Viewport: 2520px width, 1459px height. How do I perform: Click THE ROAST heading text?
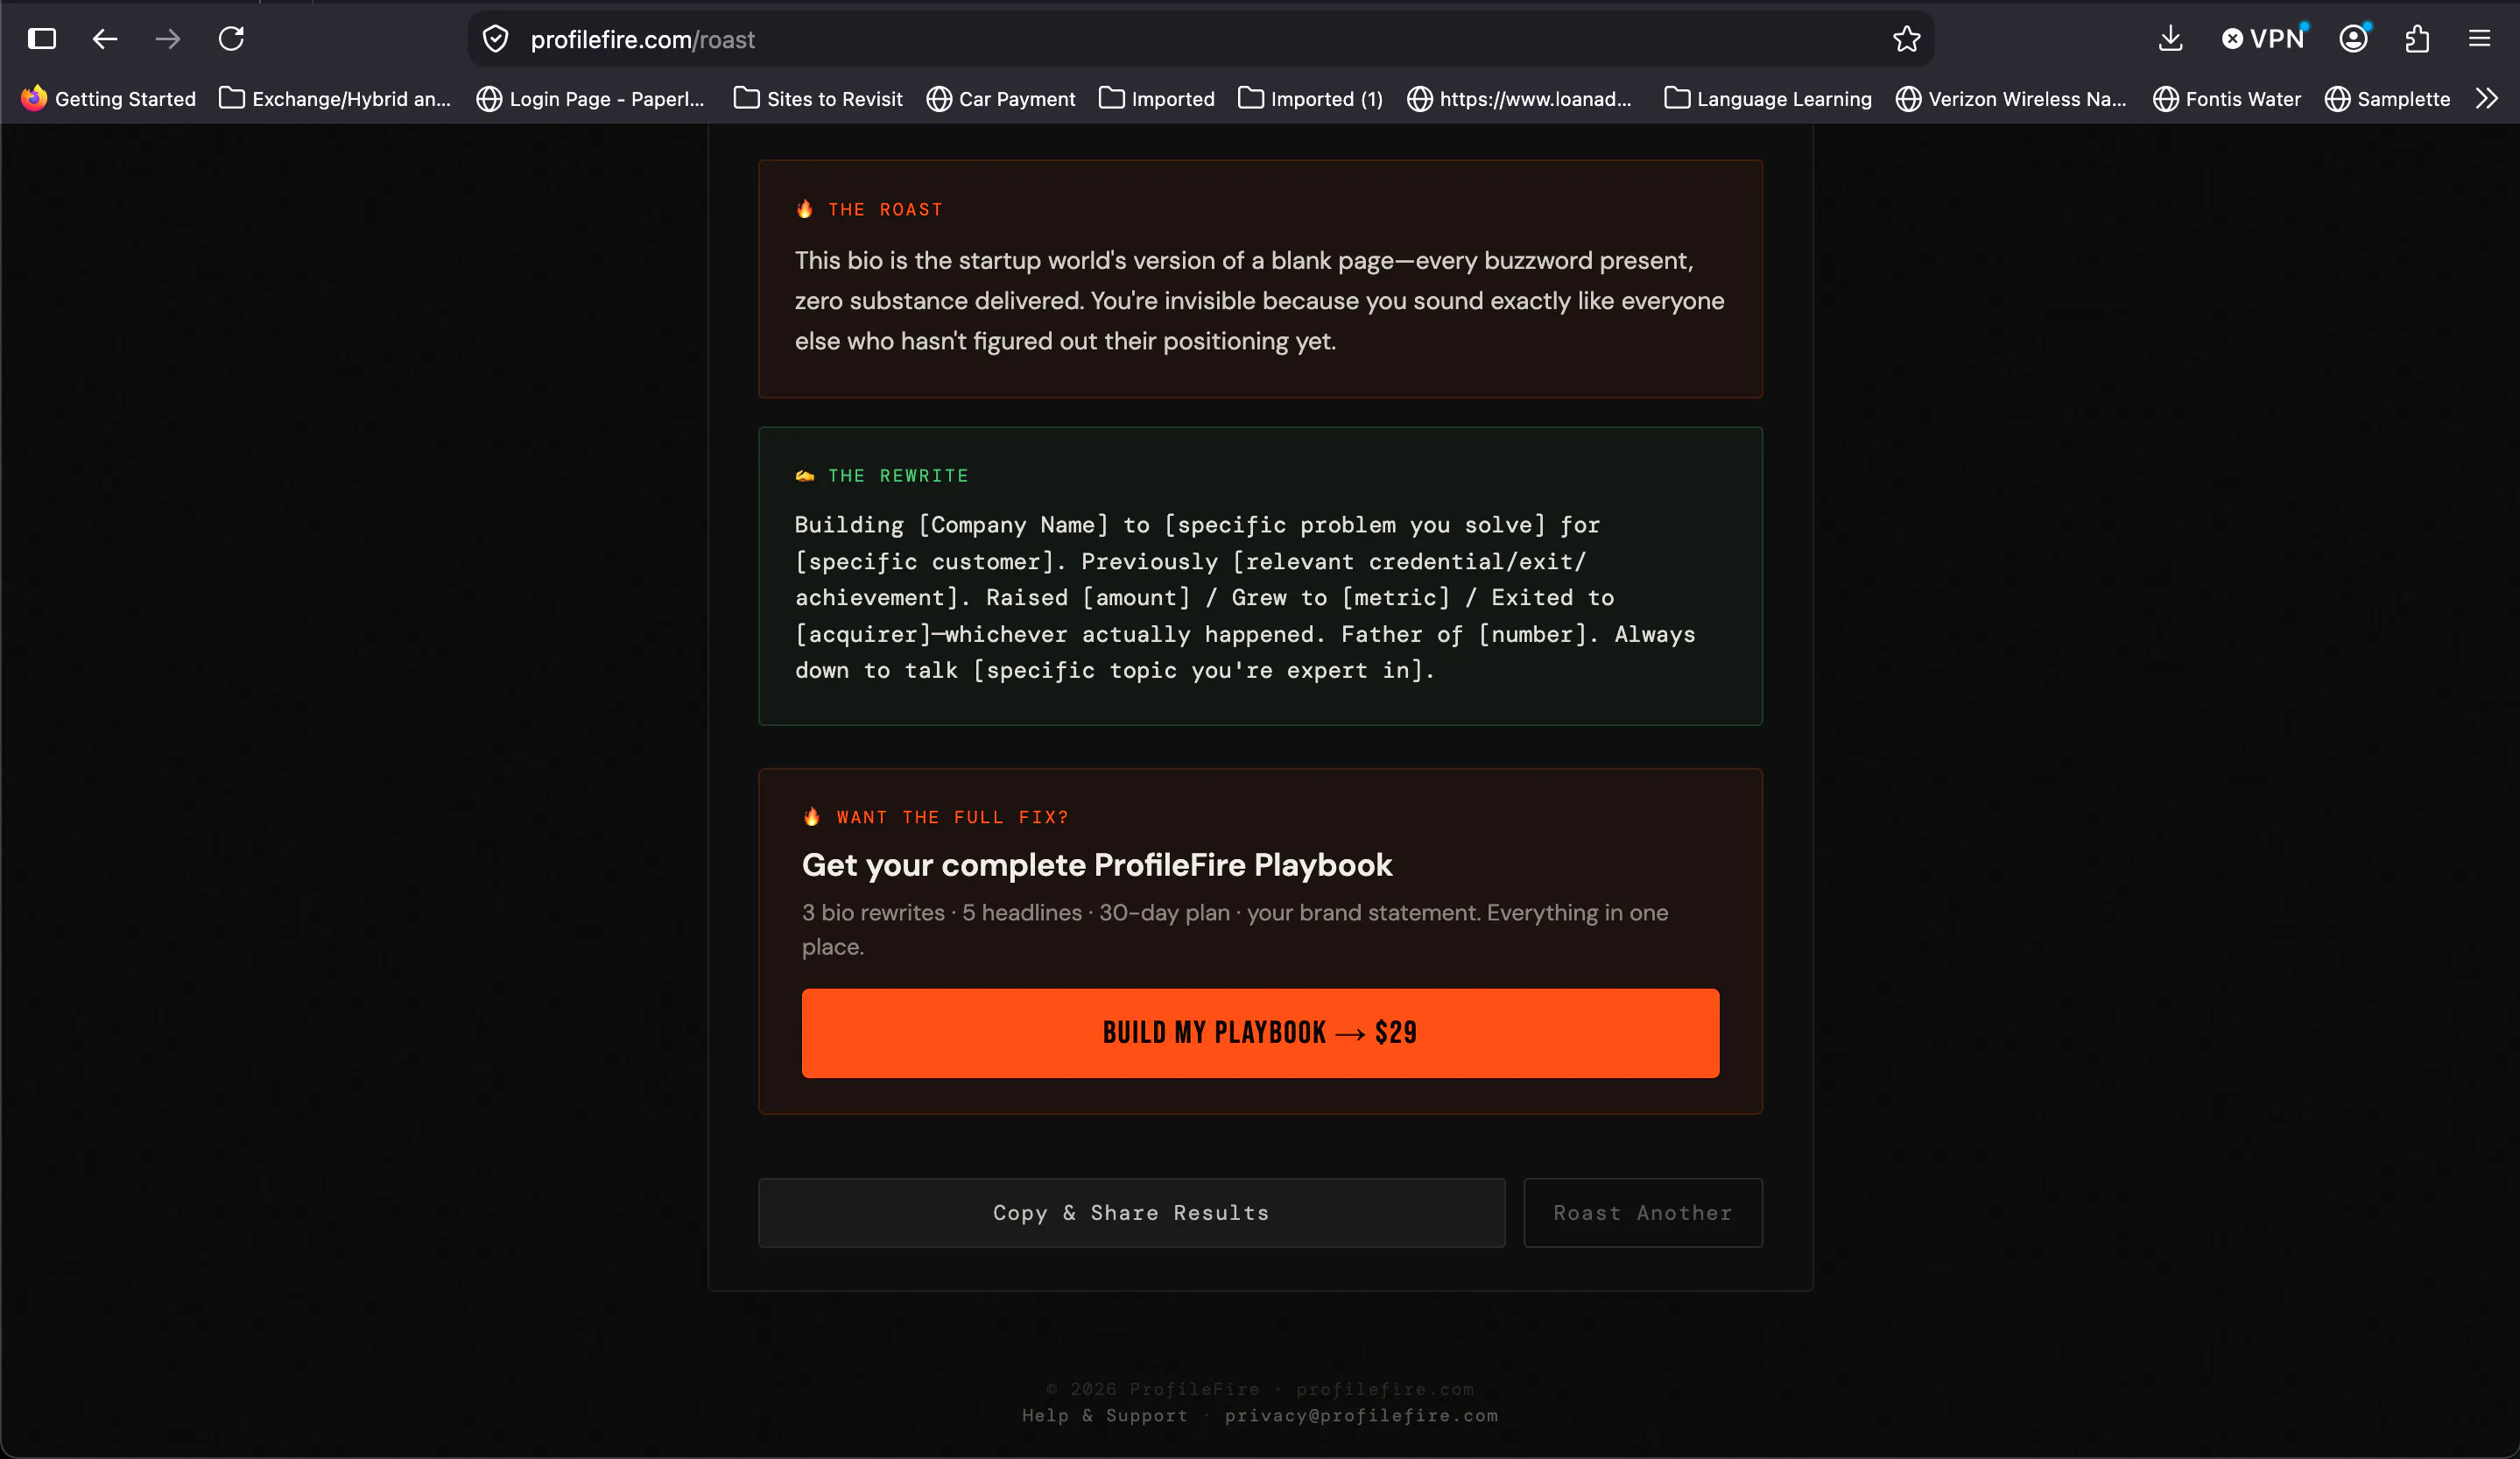pos(885,209)
